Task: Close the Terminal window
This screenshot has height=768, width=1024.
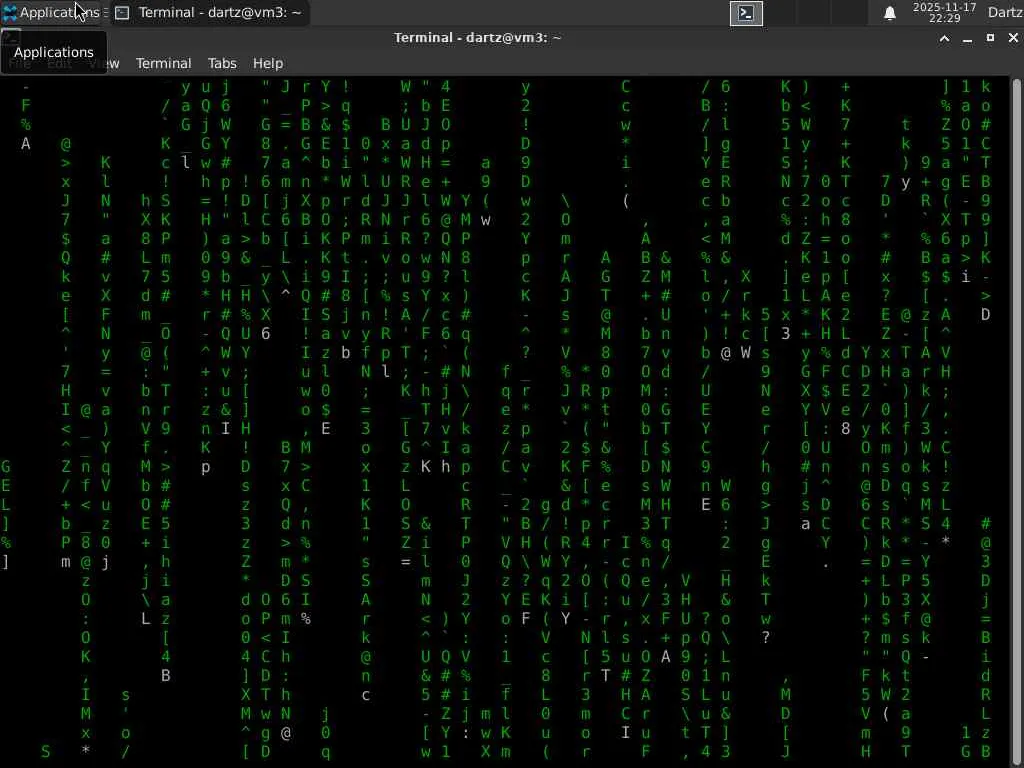Action: tap(1013, 39)
